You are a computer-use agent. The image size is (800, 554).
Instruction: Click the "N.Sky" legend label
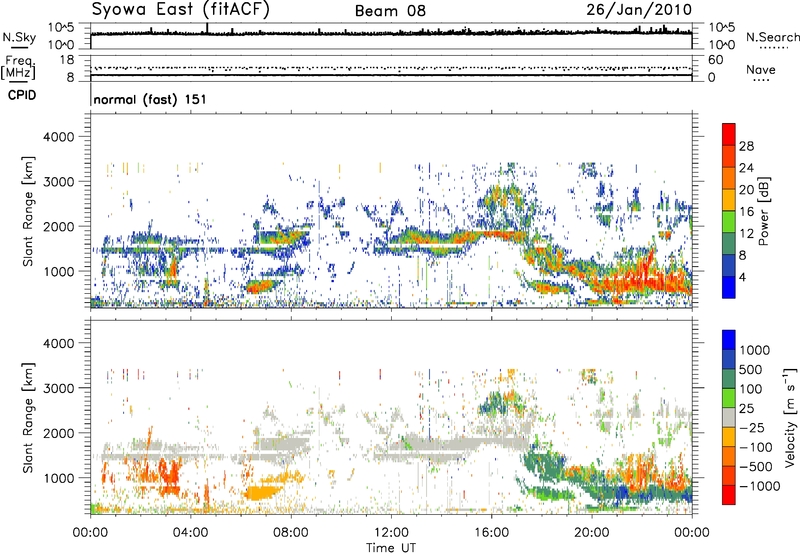19,37
